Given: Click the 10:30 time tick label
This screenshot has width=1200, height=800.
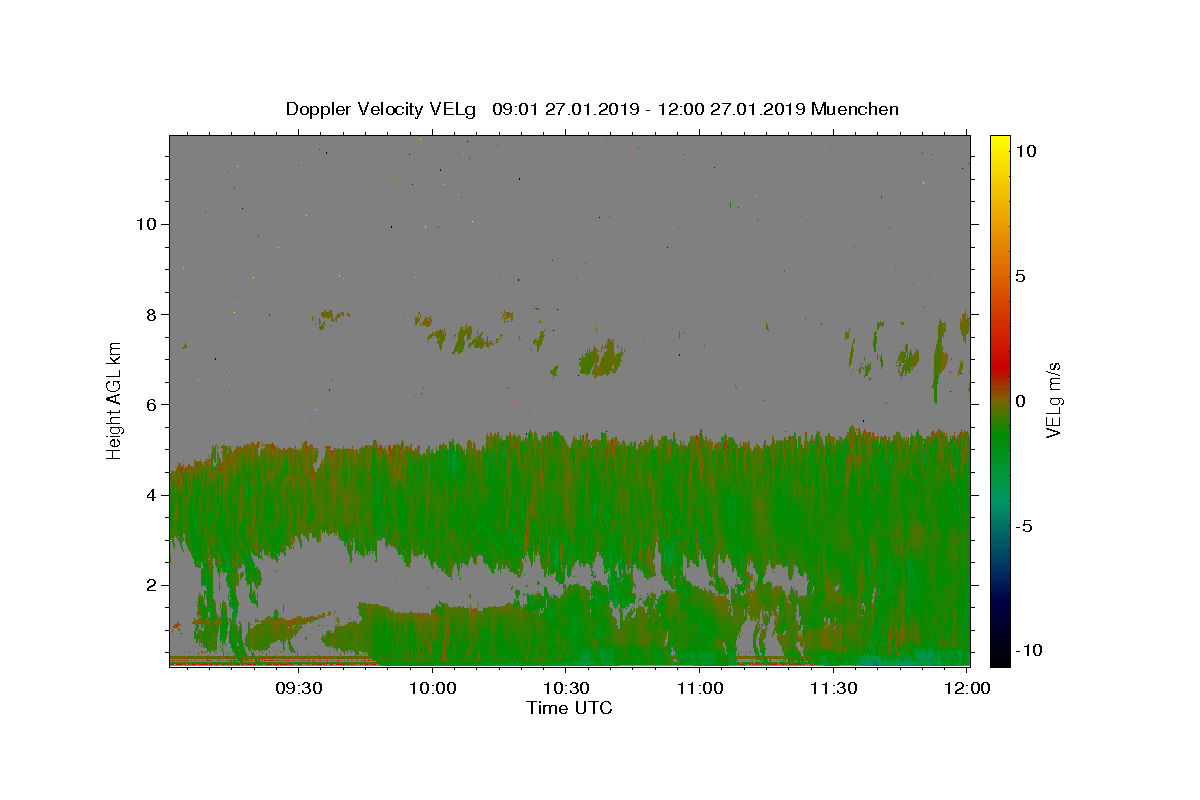Looking at the screenshot, I should point(566,688).
